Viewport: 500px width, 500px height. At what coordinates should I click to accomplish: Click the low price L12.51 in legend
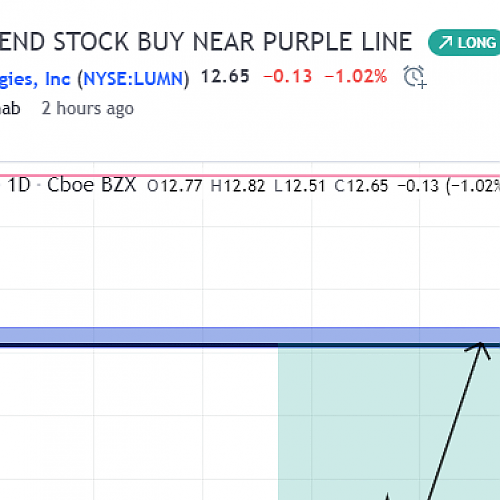(299, 186)
